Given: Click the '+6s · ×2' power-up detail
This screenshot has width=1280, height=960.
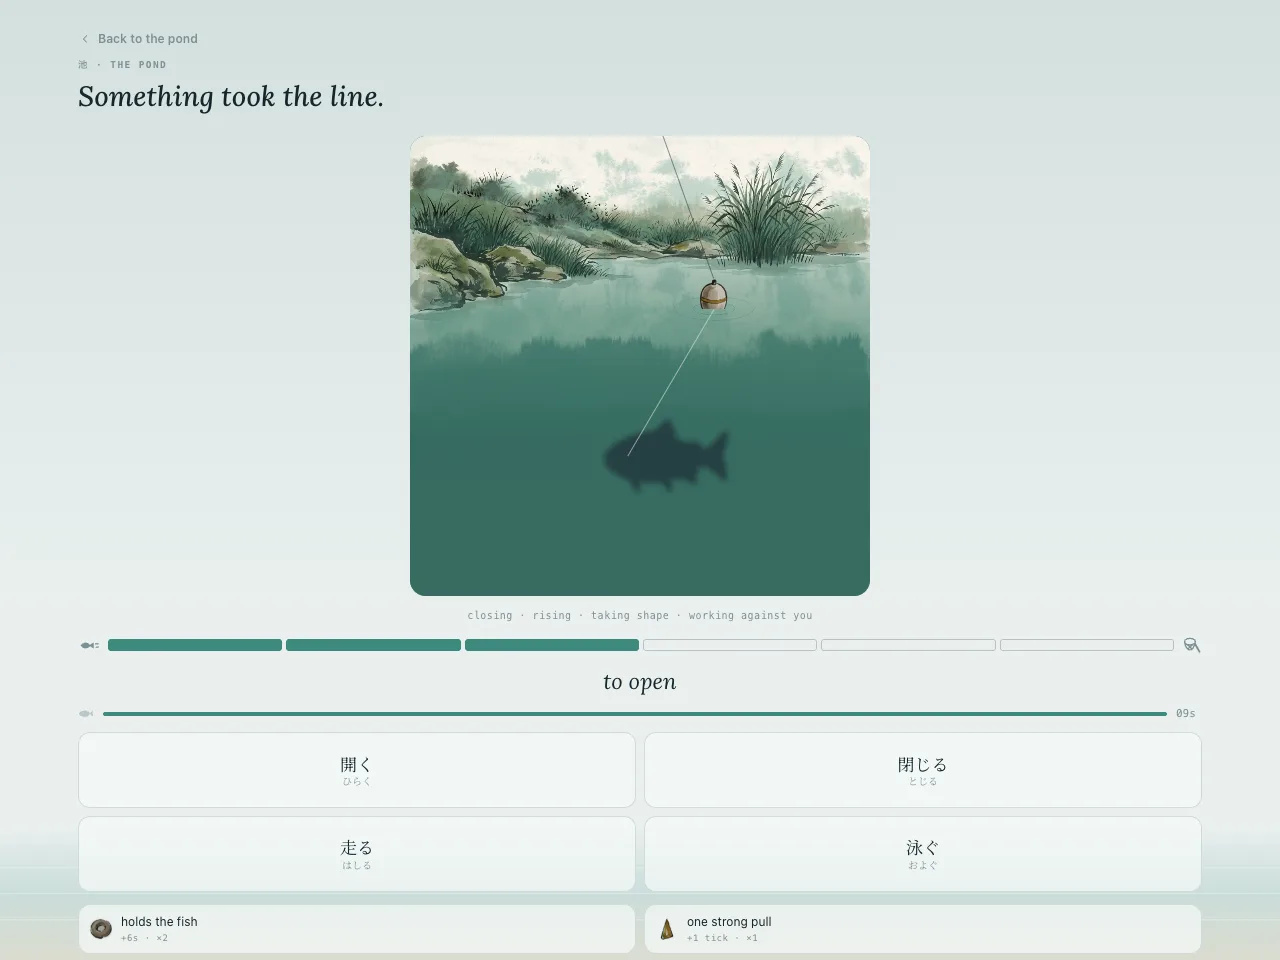Looking at the screenshot, I should click(x=145, y=938).
